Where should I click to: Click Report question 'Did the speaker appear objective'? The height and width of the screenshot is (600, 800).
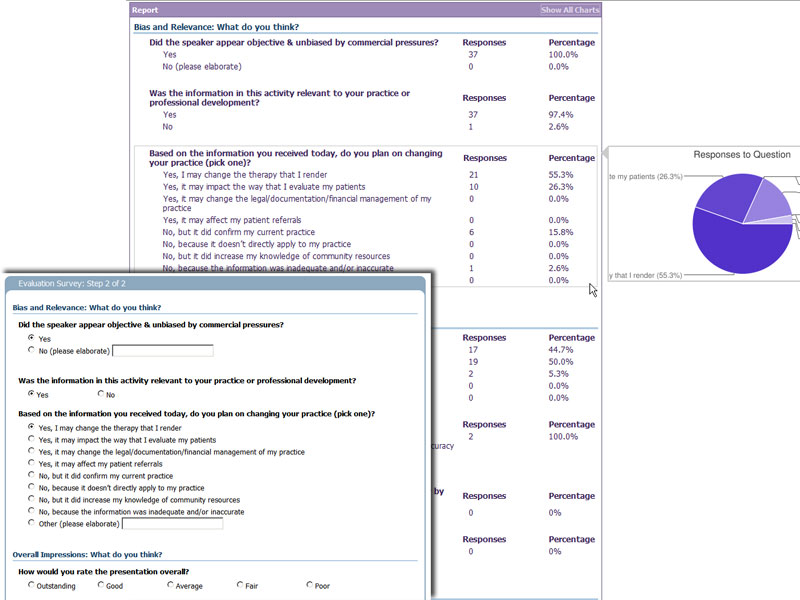tap(294, 42)
